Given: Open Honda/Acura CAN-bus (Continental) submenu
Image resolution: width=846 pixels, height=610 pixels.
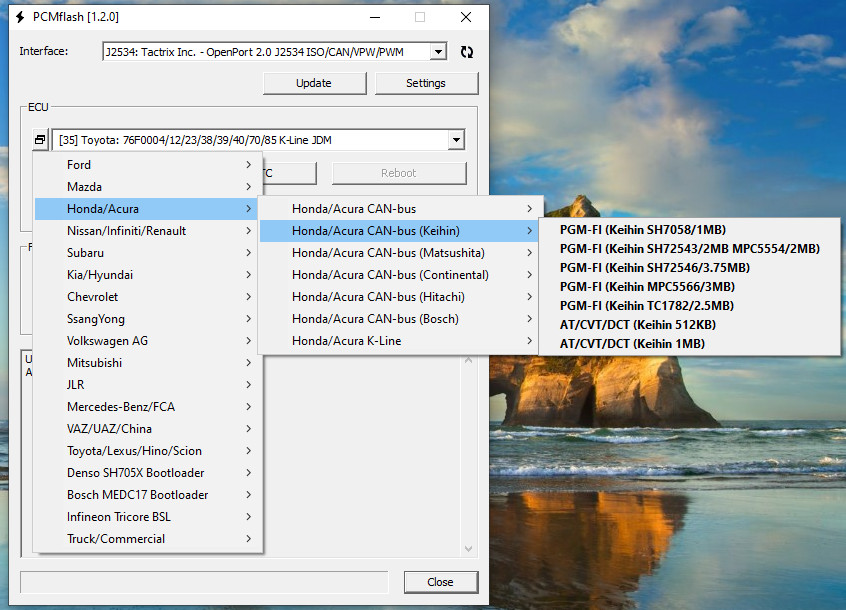Looking at the screenshot, I should (x=400, y=275).
